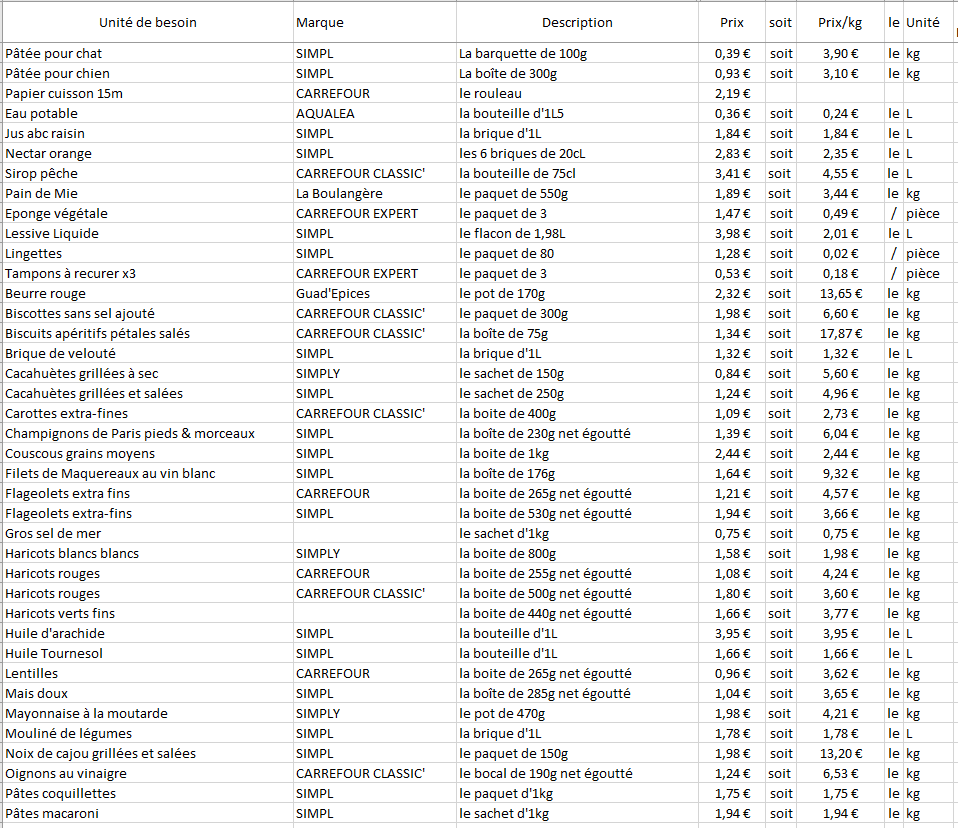The height and width of the screenshot is (828, 958).
Task: Select the '17,87 €' price per kg
Action: 840,334
